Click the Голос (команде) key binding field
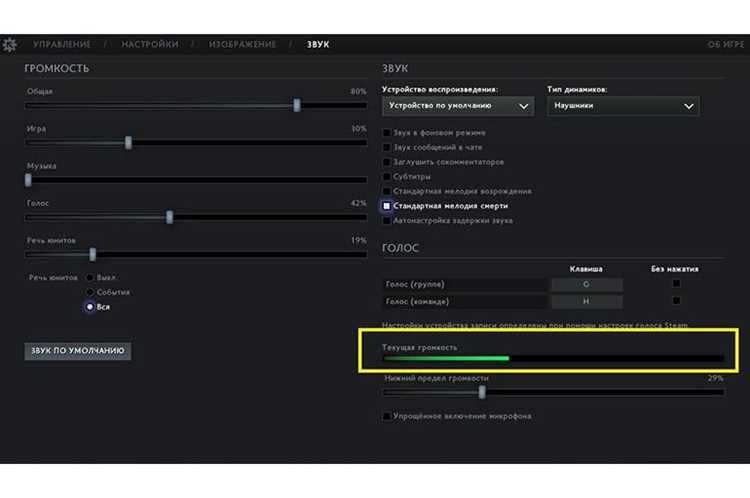This screenshot has width=750, height=498. point(587,301)
